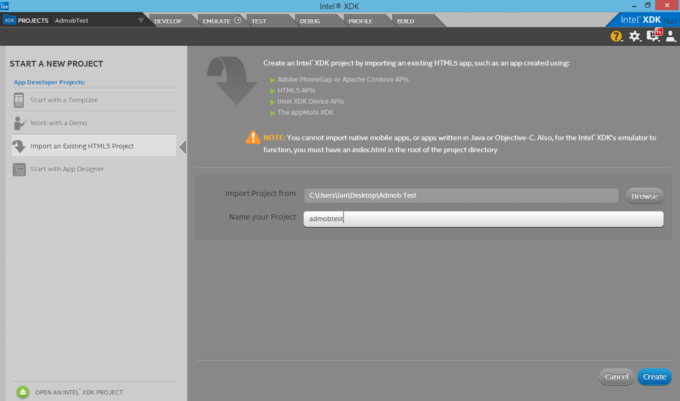Click the Cancel button
This screenshot has height=401, width=680.
[x=616, y=377]
